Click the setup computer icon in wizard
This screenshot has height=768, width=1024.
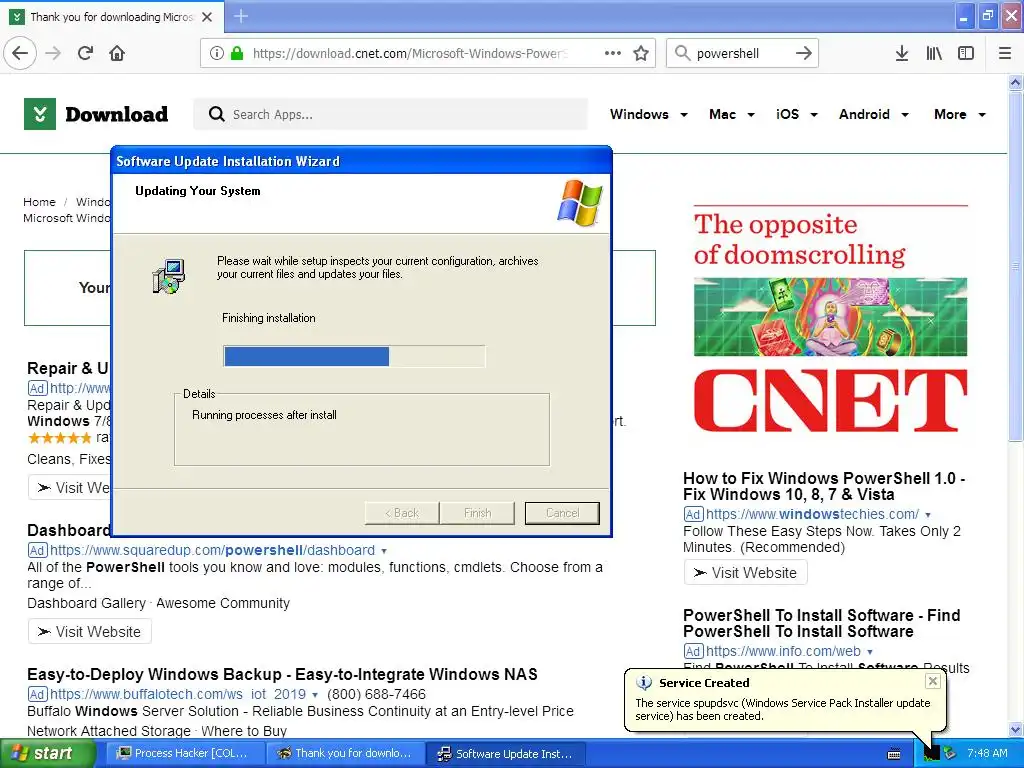169,276
